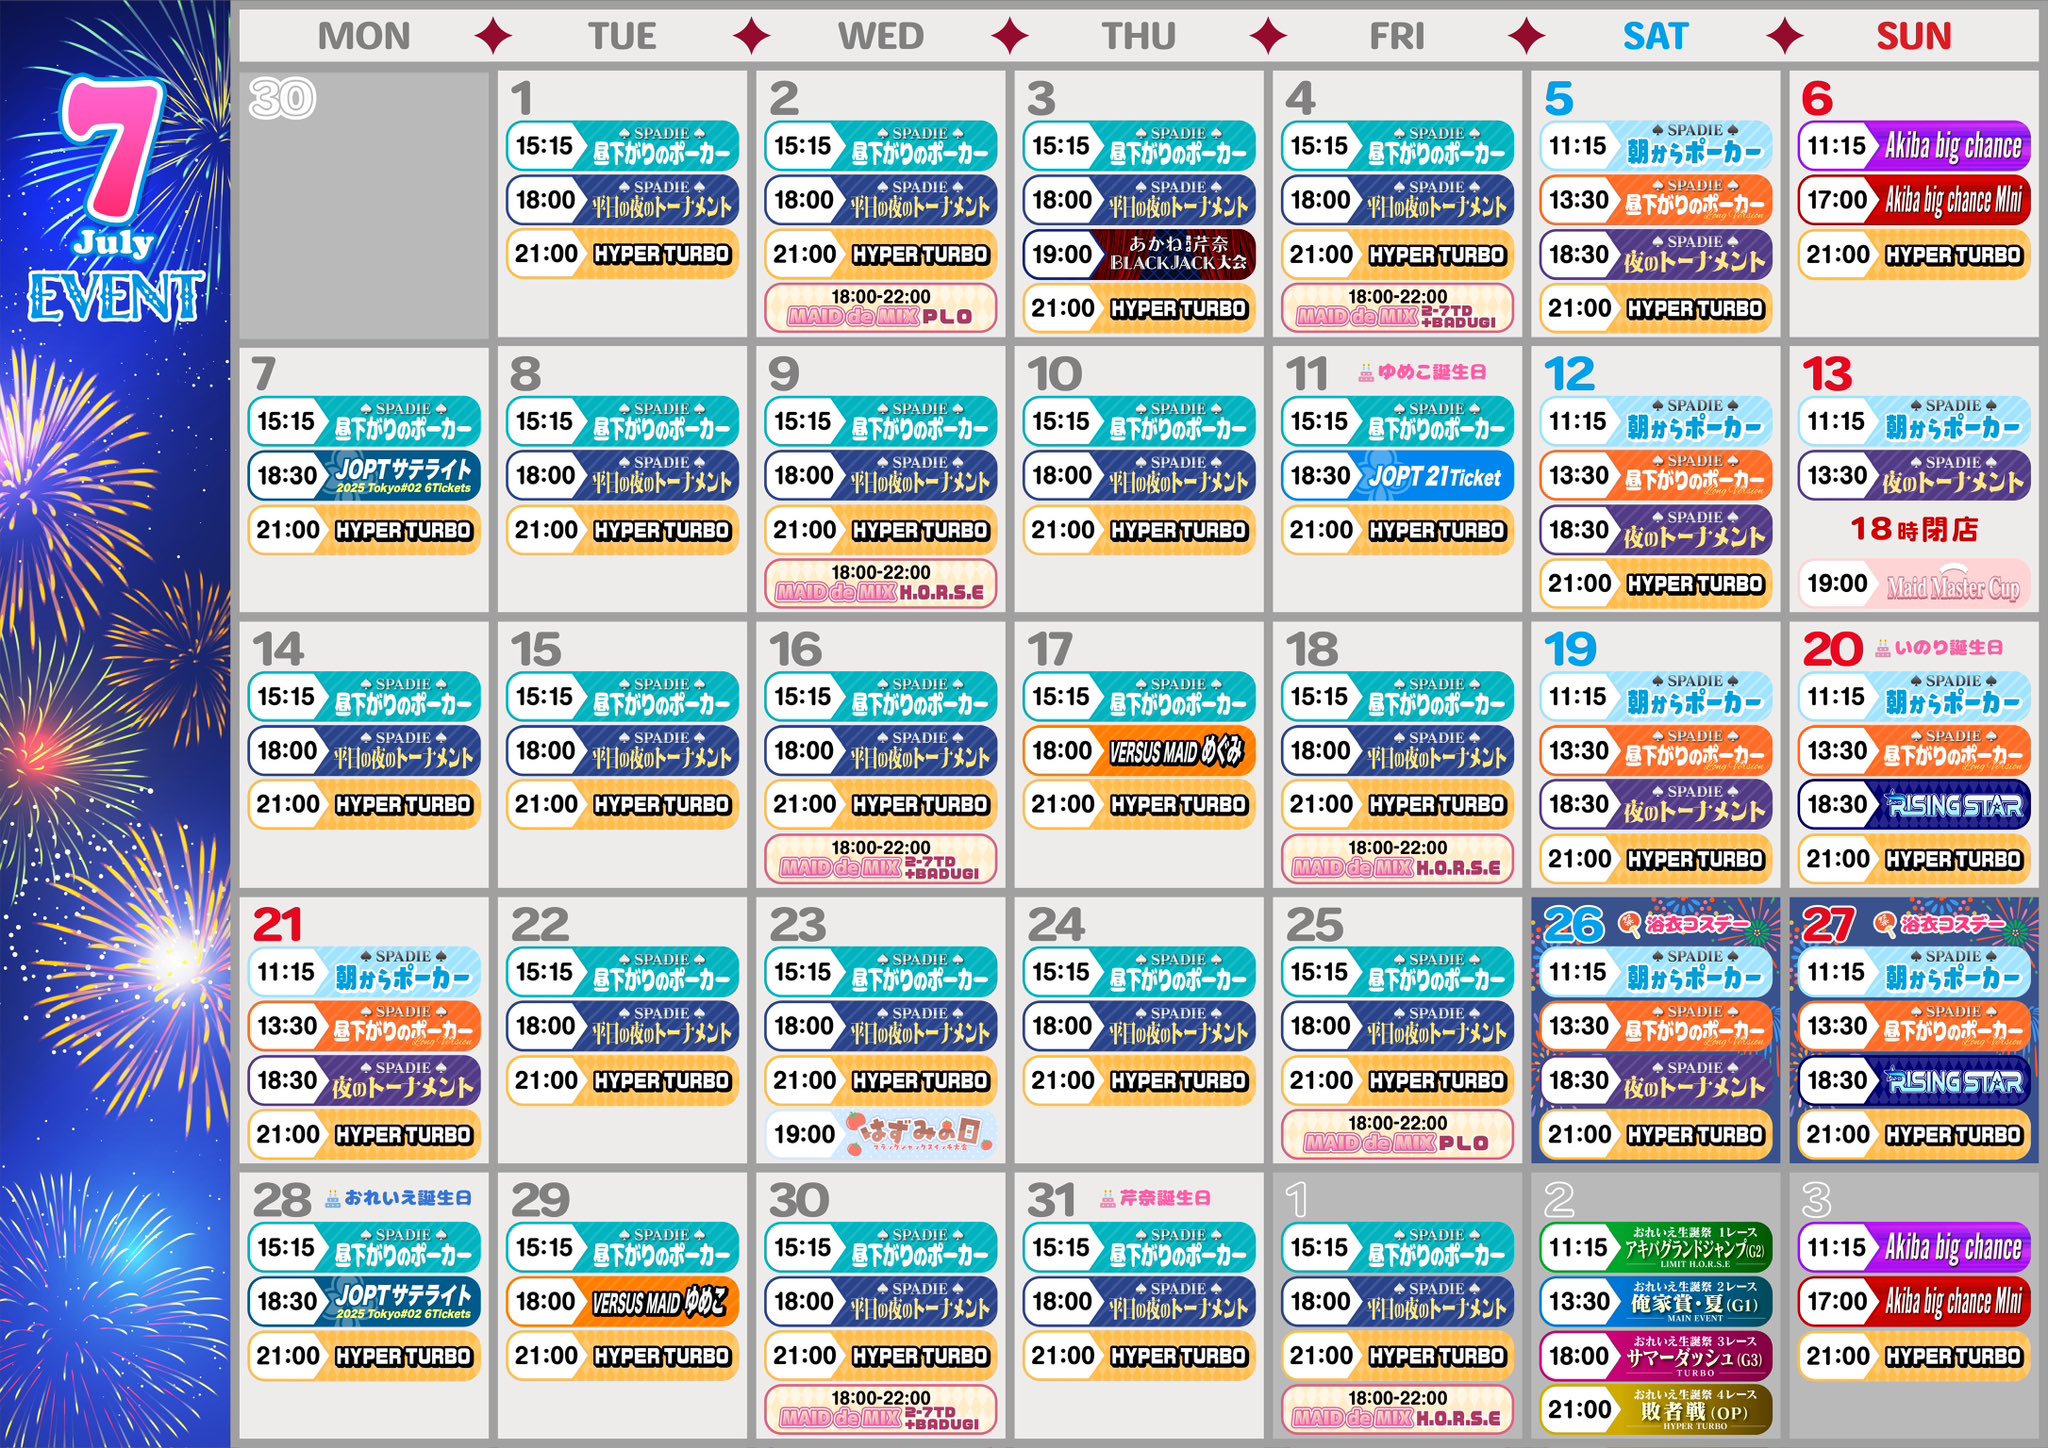
Task: Open the 18:00 VERSUS MAID めぐみ event
Action: click(1139, 751)
